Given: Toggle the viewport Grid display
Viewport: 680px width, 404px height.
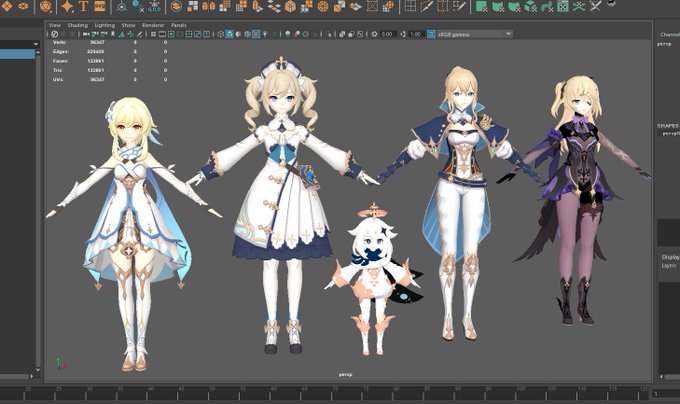Looking at the screenshot, I should click(153, 34).
